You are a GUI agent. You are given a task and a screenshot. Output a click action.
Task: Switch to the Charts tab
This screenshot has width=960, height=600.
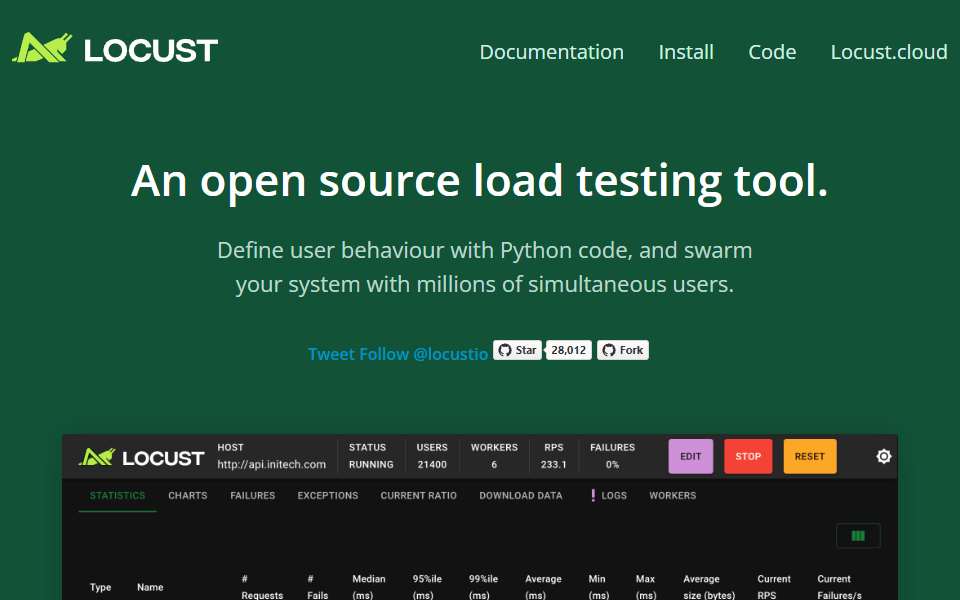187,495
